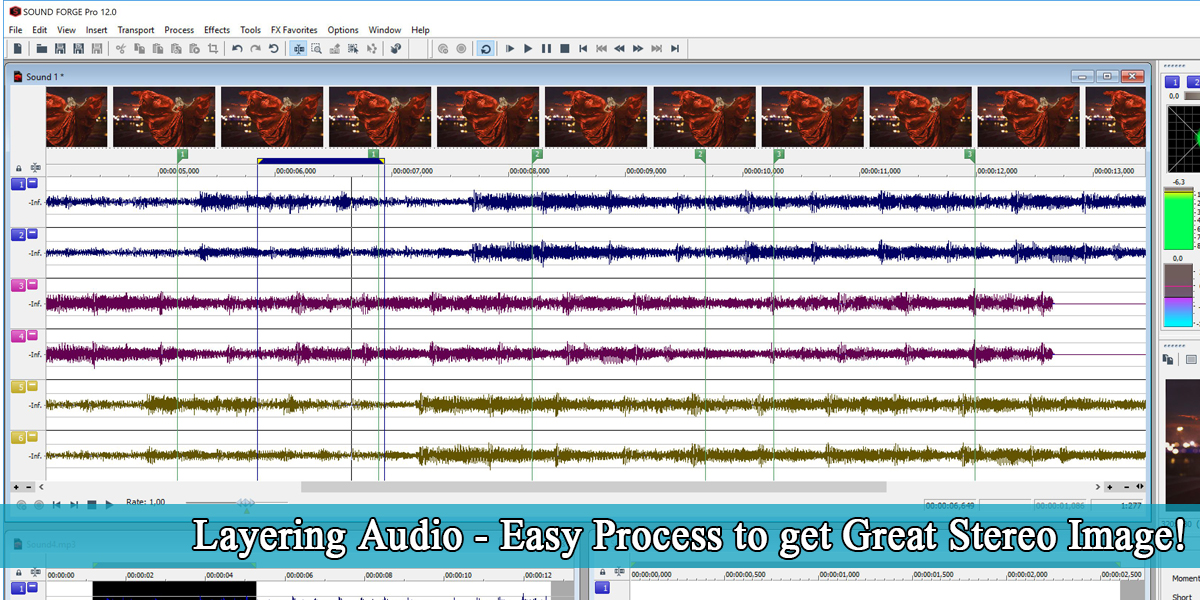Click the Undo icon
Image resolution: width=1200 pixels, height=600 pixels.
tap(236, 48)
